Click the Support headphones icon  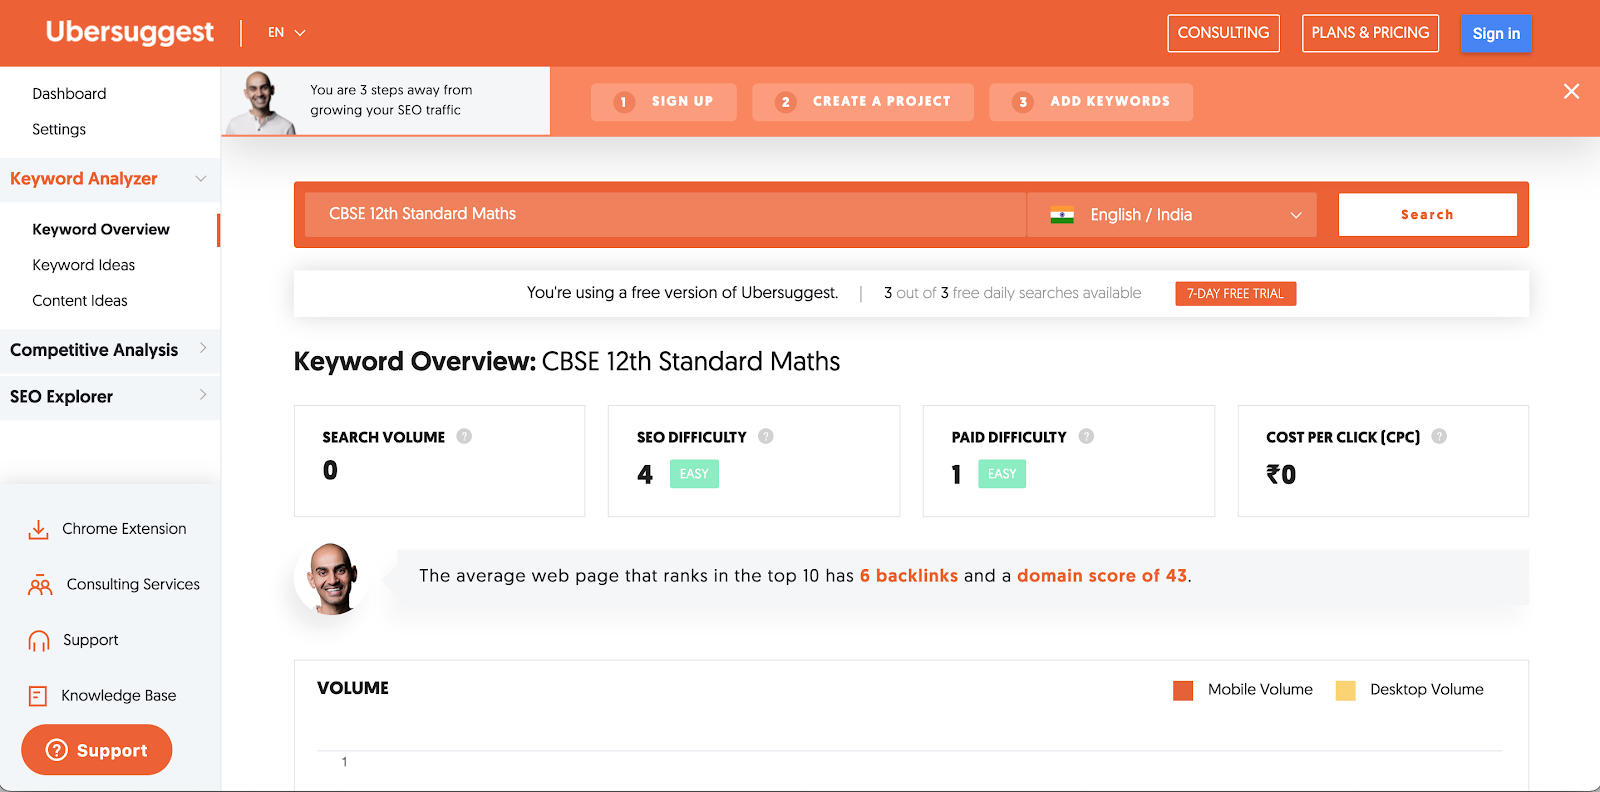(39, 641)
